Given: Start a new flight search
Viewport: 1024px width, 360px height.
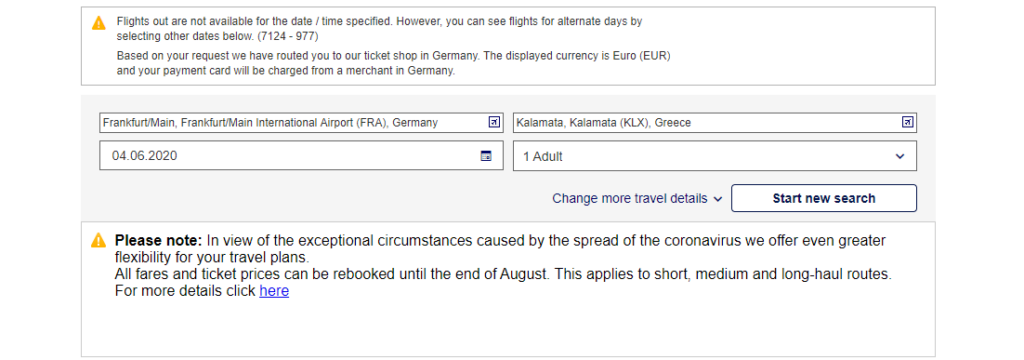Looking at the screenshot, I should pos(824,199).
